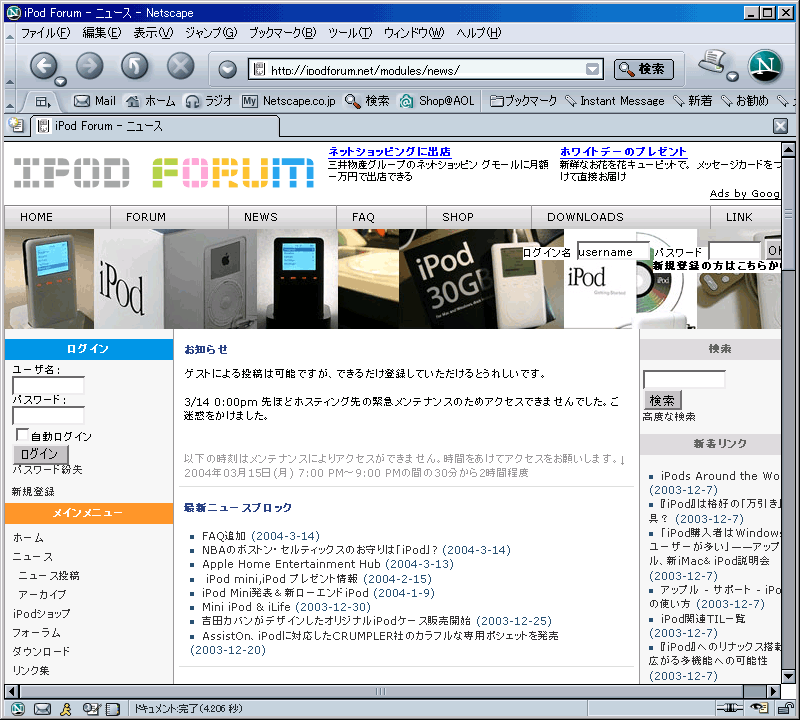
Task: Click the security lock icon in status bar
Action: pos(787,708)
